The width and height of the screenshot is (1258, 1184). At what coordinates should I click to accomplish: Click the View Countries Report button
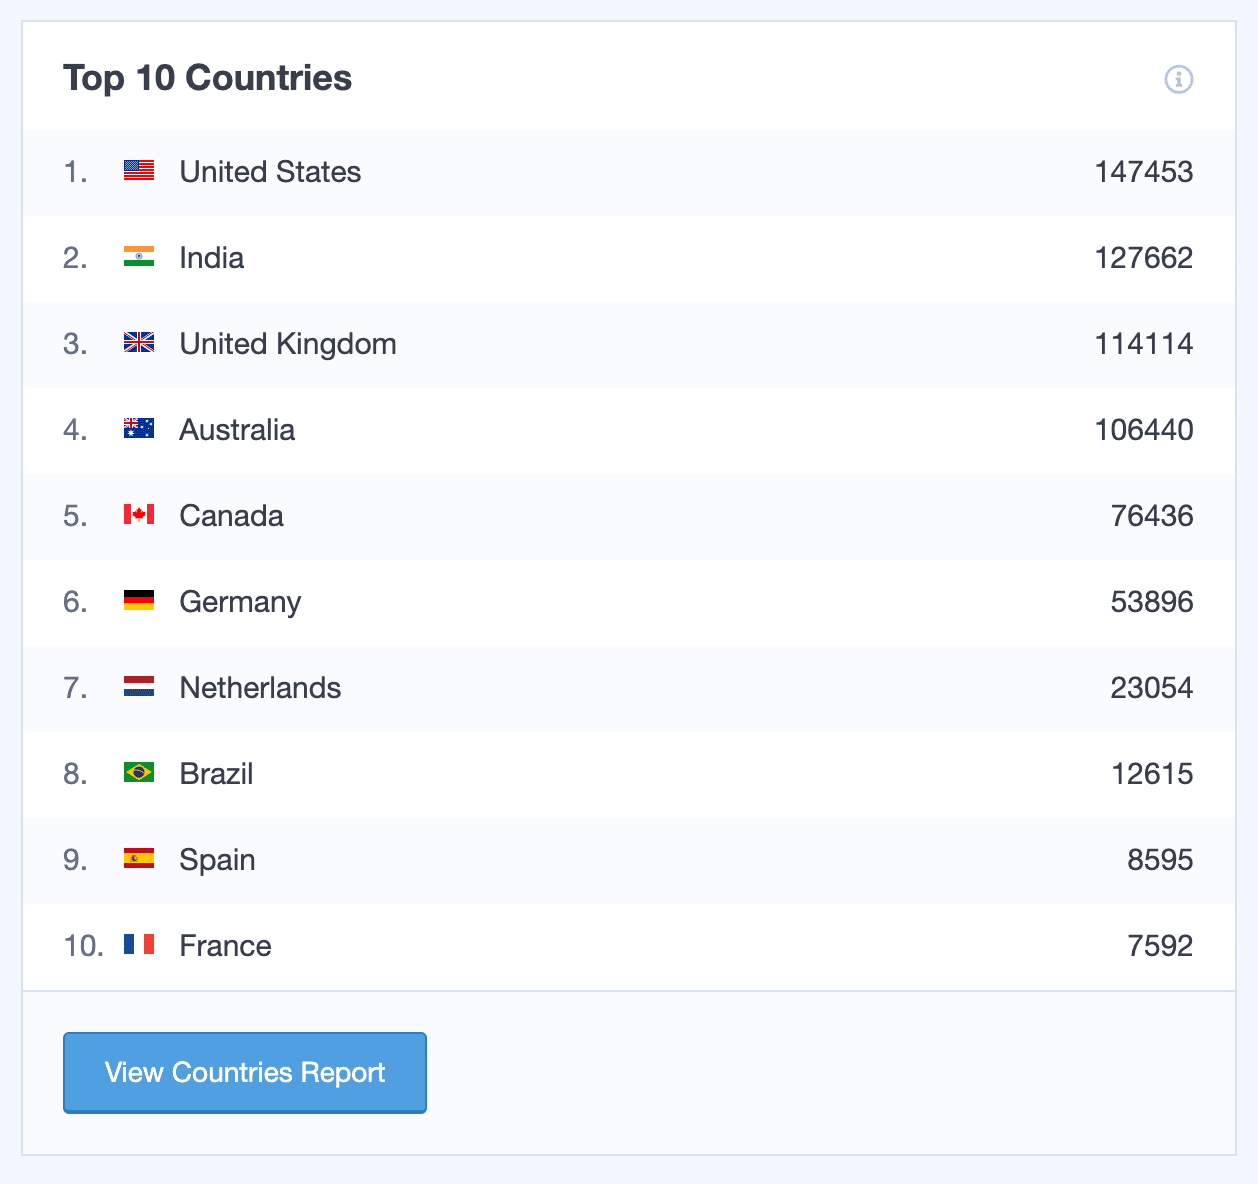[x=244, y=1072]
